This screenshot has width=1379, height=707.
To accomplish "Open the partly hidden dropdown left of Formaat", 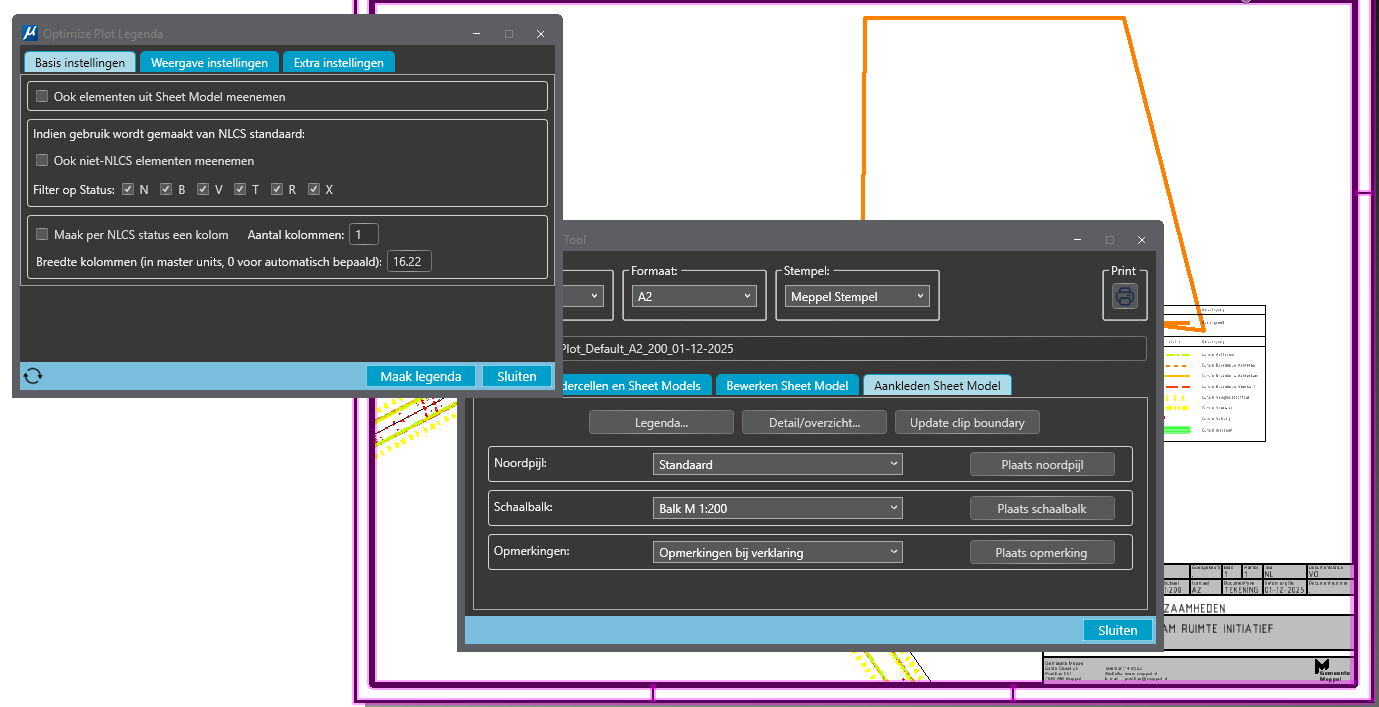I will 584,296.
